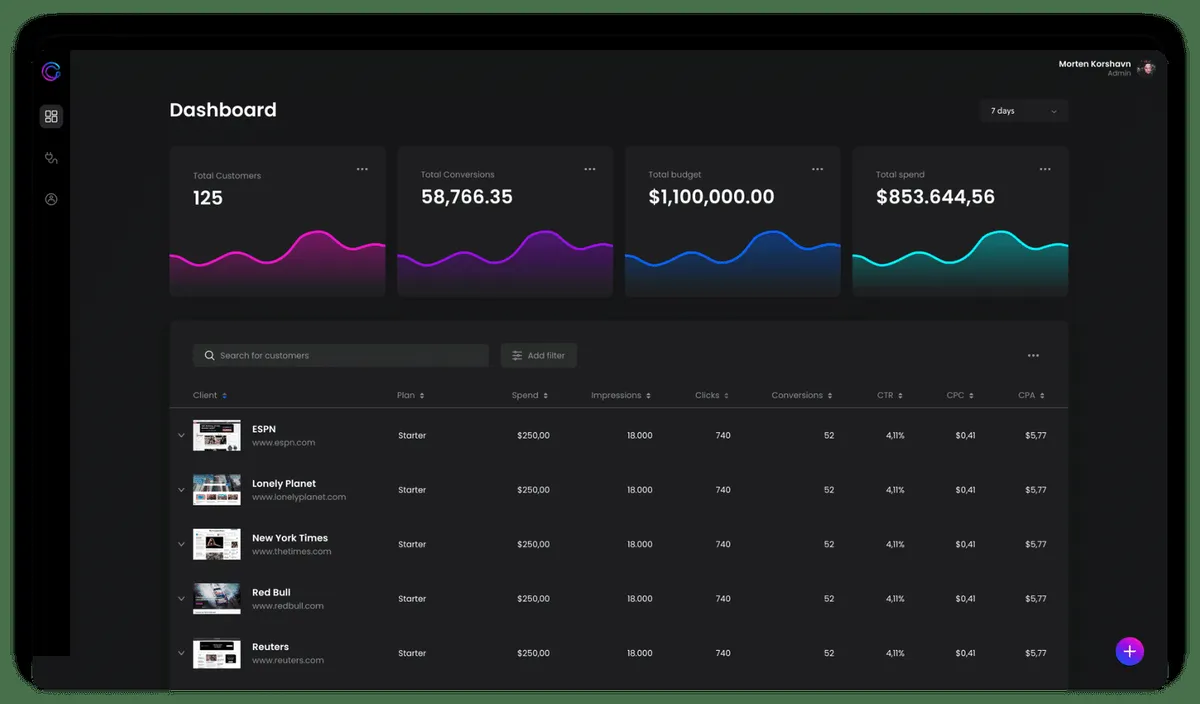The width and height of the screenshot is (1200, 704).
Task: Open Total Customers card three-dot menu
Action: pos(362,170)
